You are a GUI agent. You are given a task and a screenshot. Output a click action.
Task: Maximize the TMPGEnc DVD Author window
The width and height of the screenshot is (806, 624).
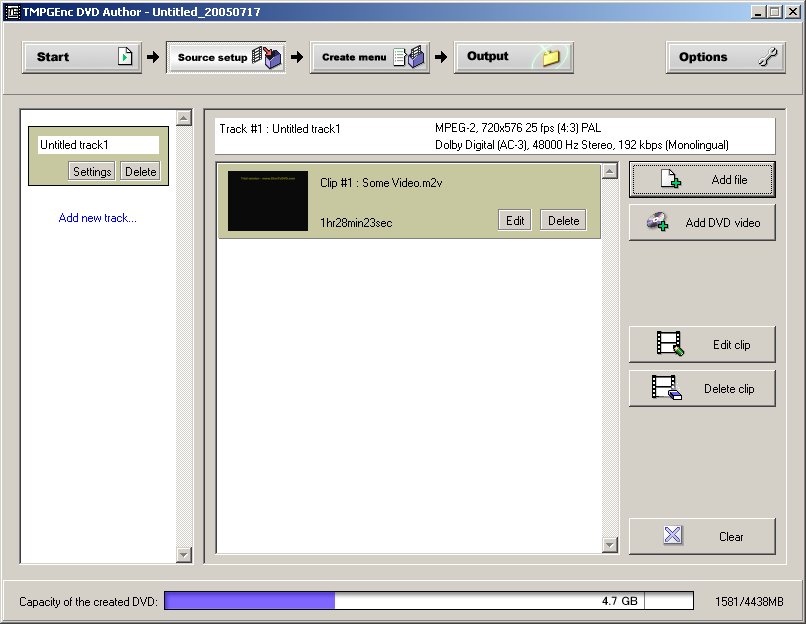coord(775,12)
